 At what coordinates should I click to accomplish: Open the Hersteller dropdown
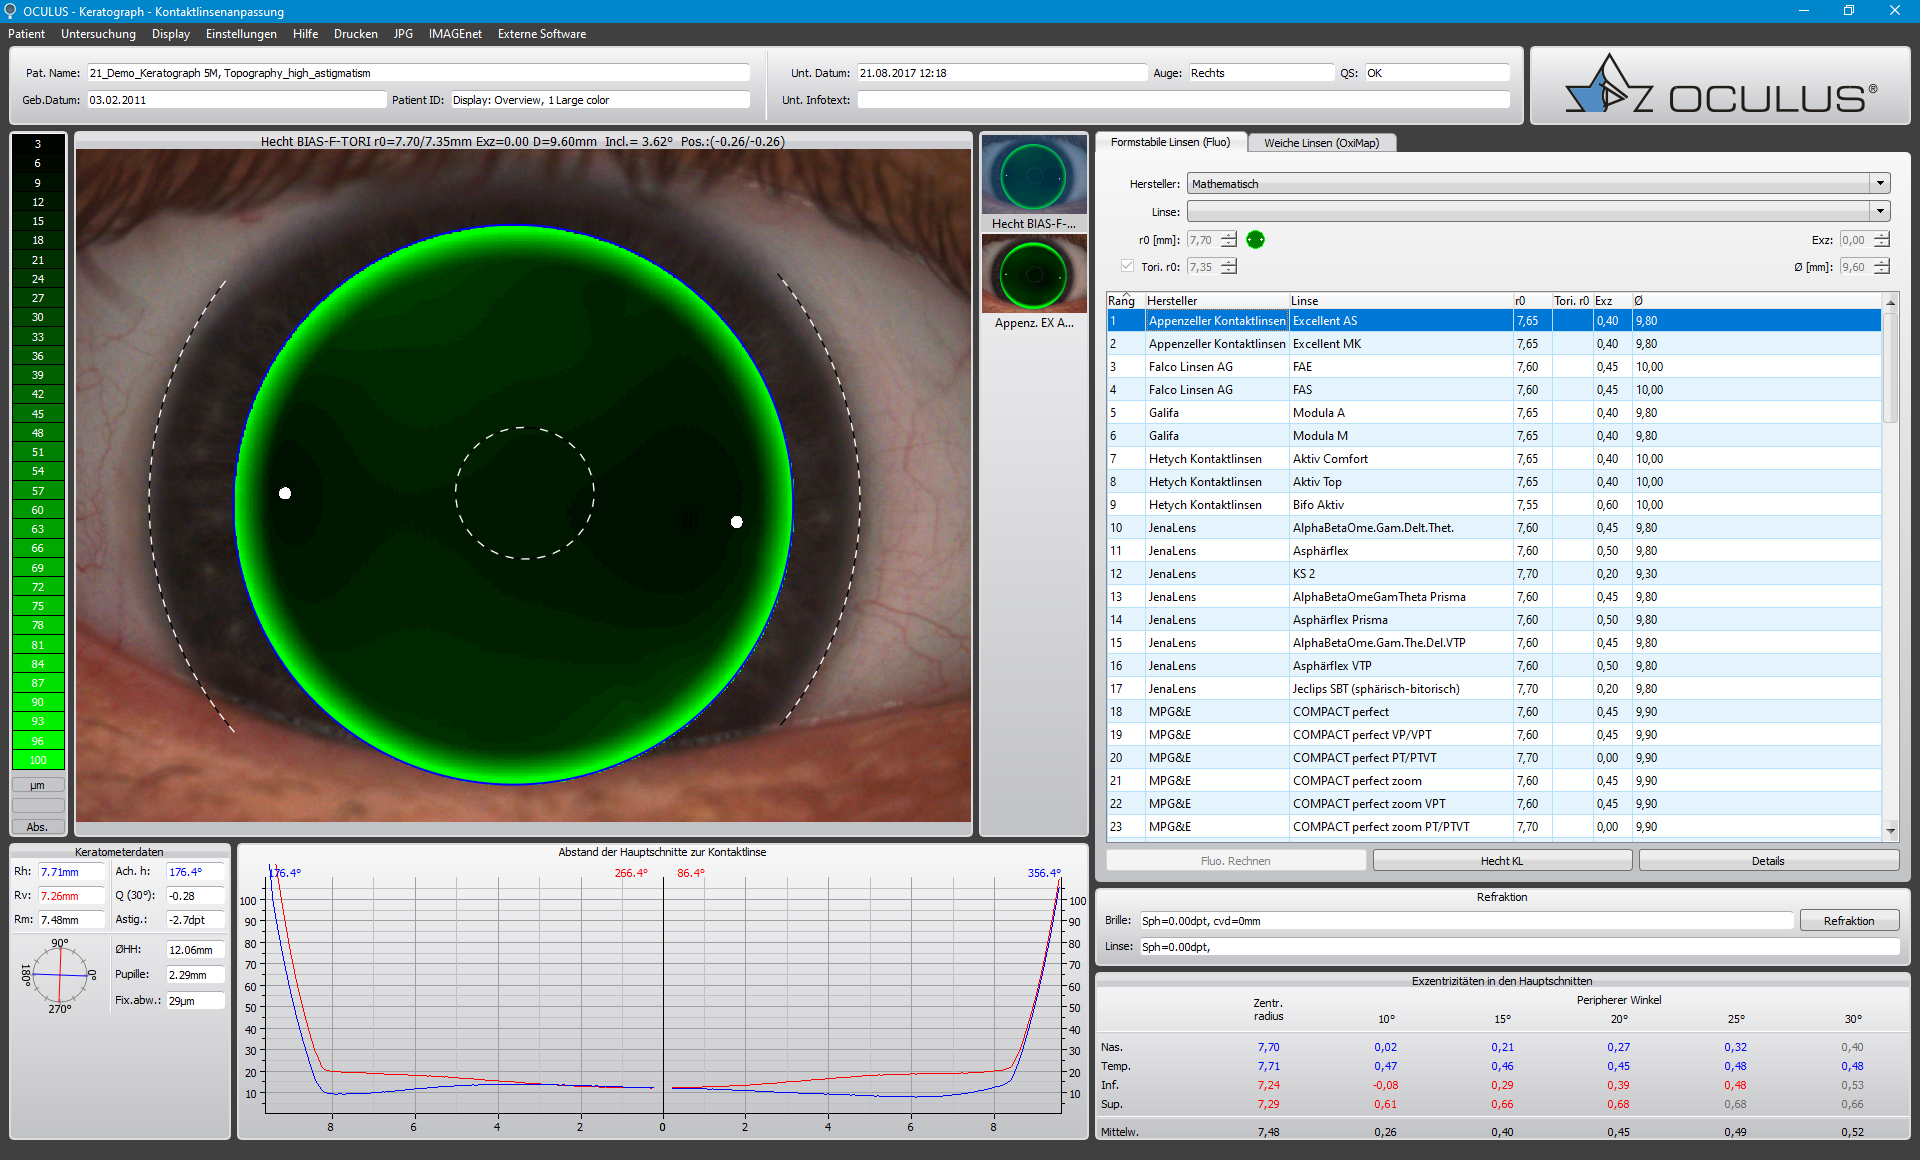[1880, 184]
